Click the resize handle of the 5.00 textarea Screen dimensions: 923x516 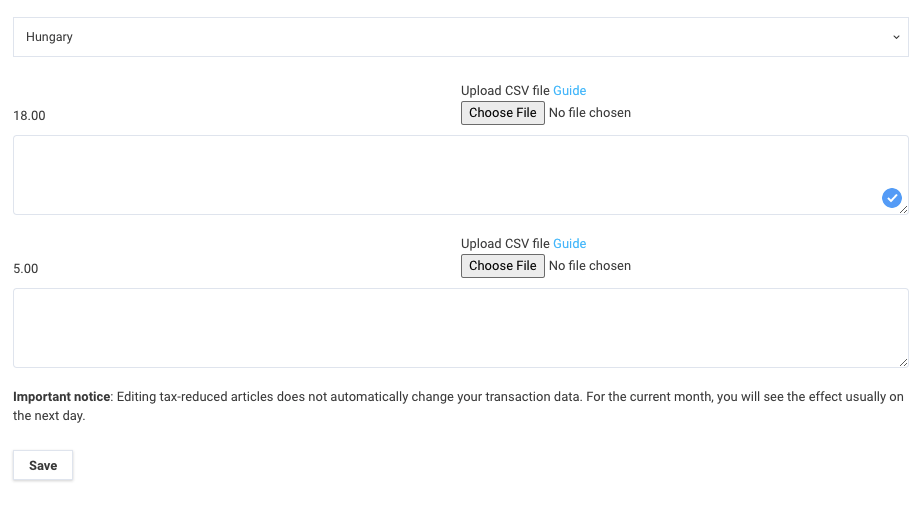click(x=904, y=362)
